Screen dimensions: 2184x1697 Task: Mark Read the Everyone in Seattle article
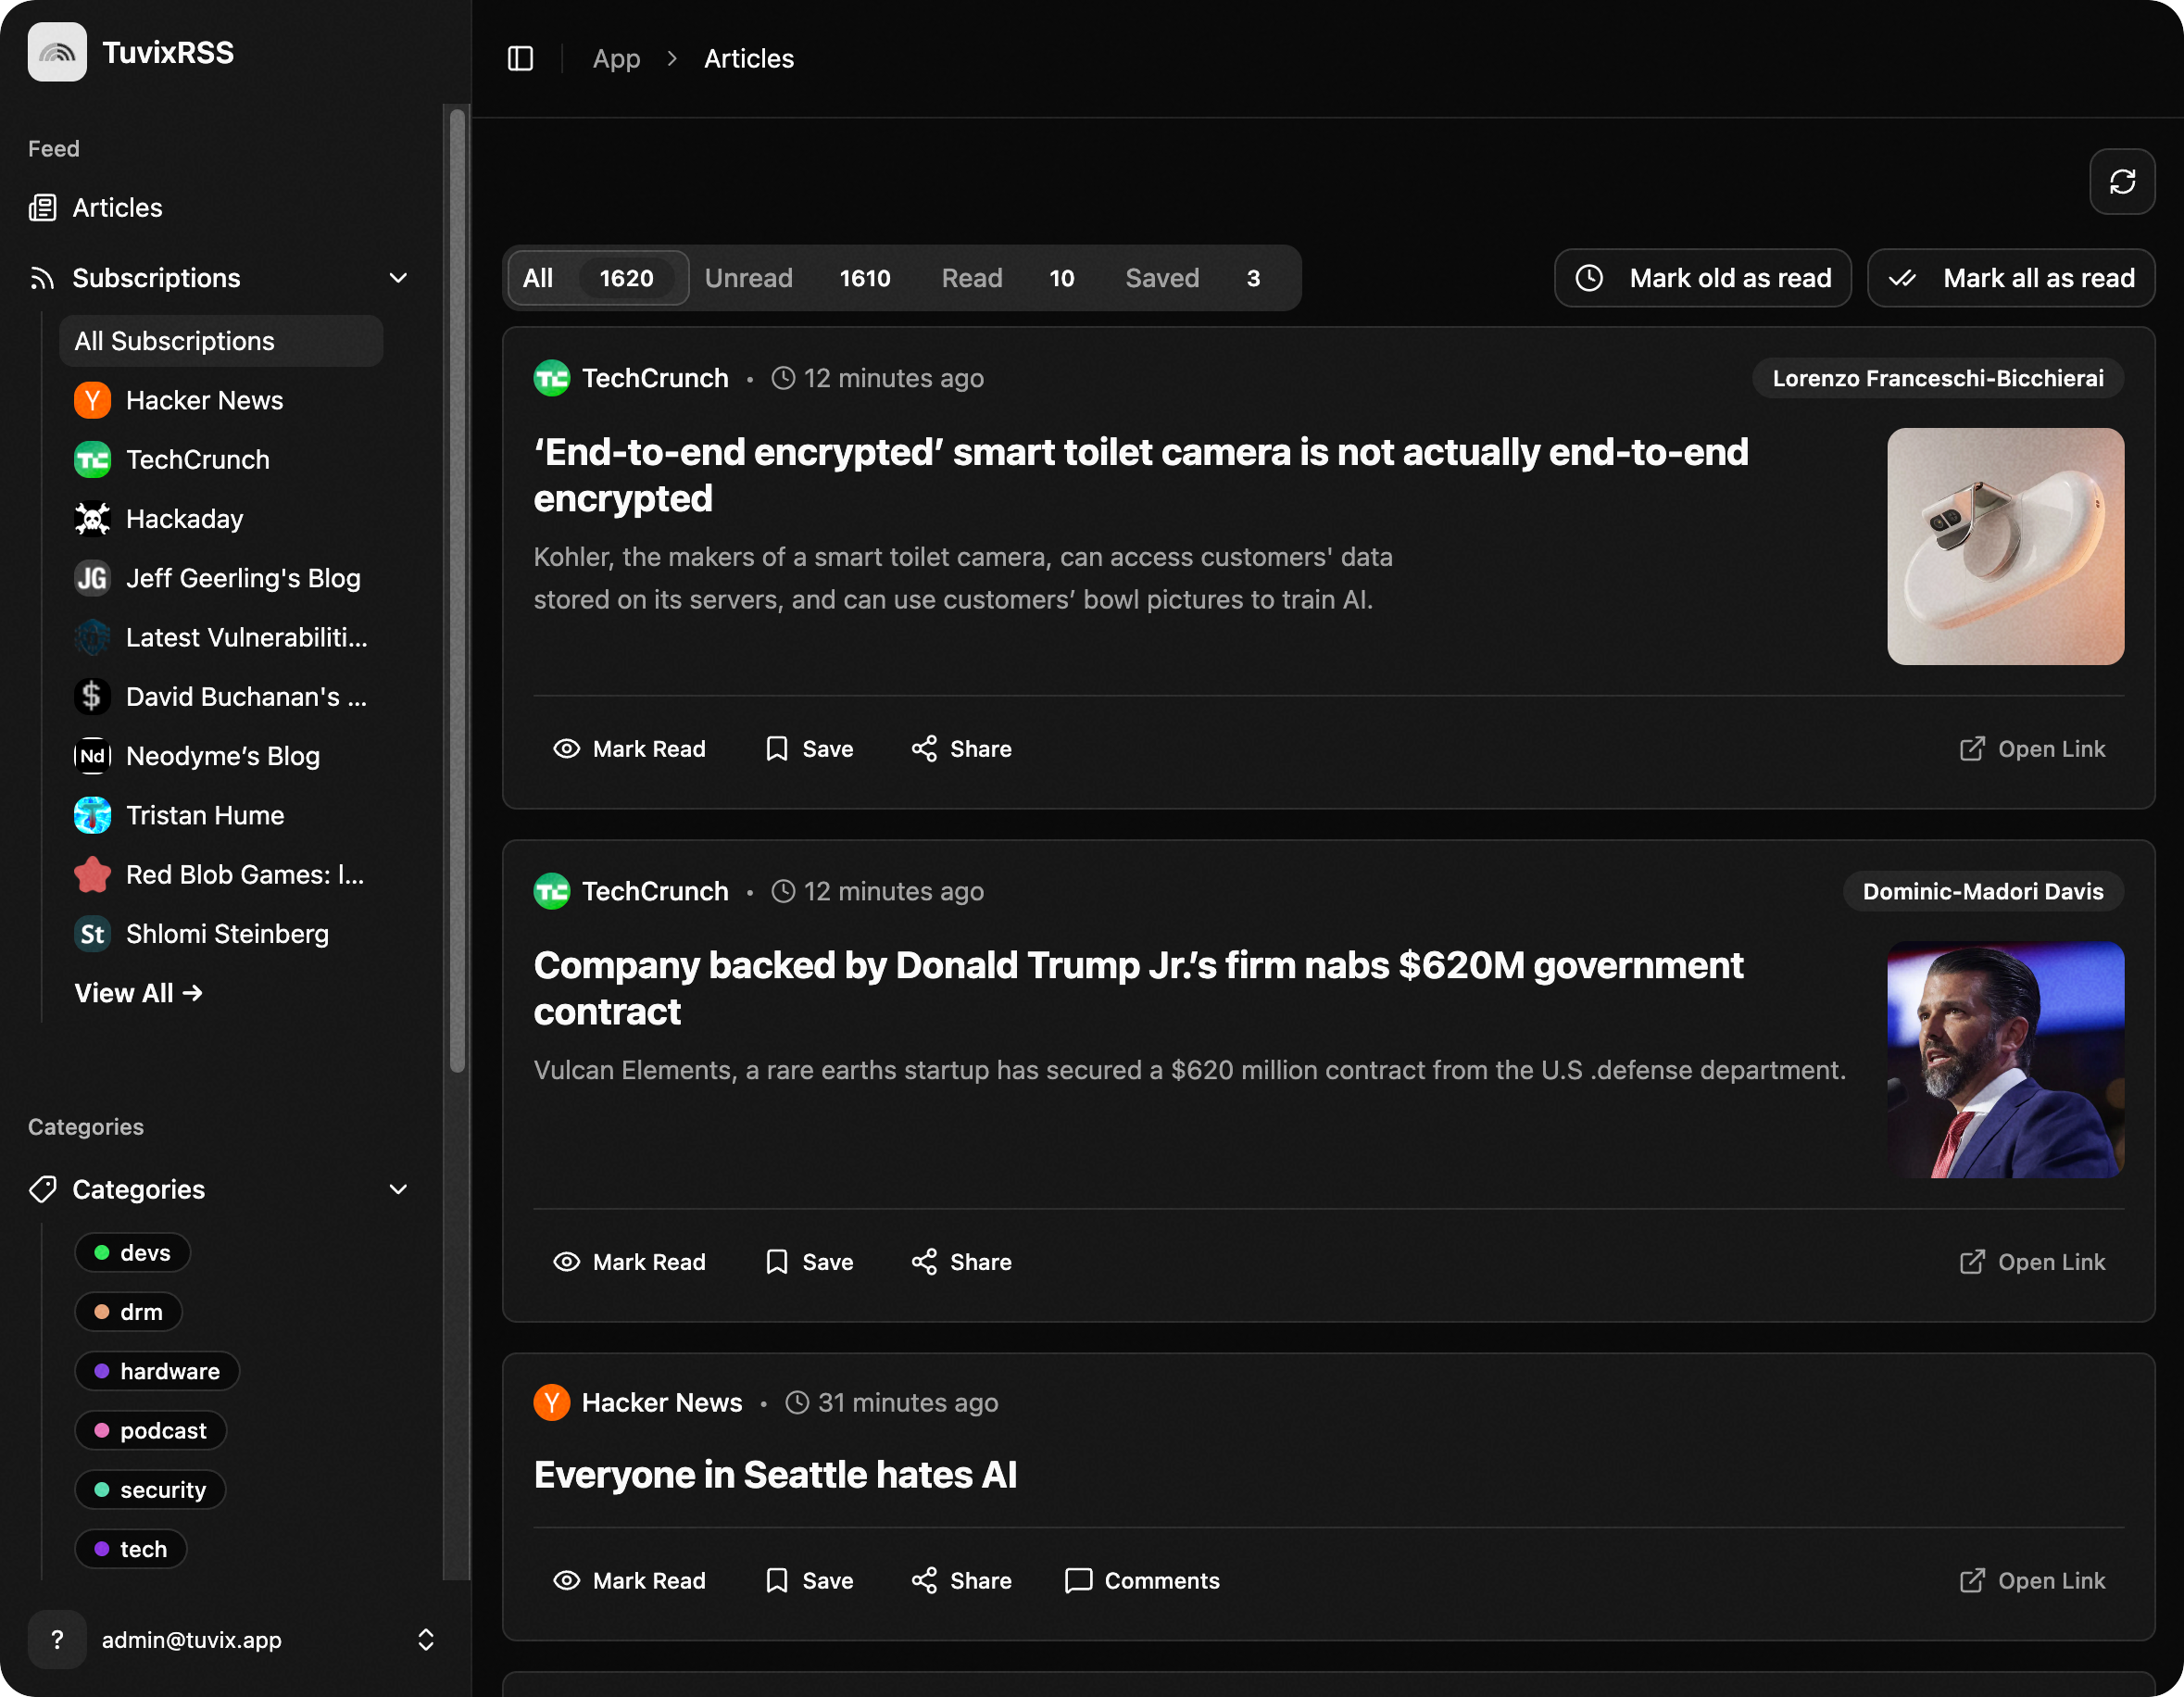click(x=629, y=1580)
